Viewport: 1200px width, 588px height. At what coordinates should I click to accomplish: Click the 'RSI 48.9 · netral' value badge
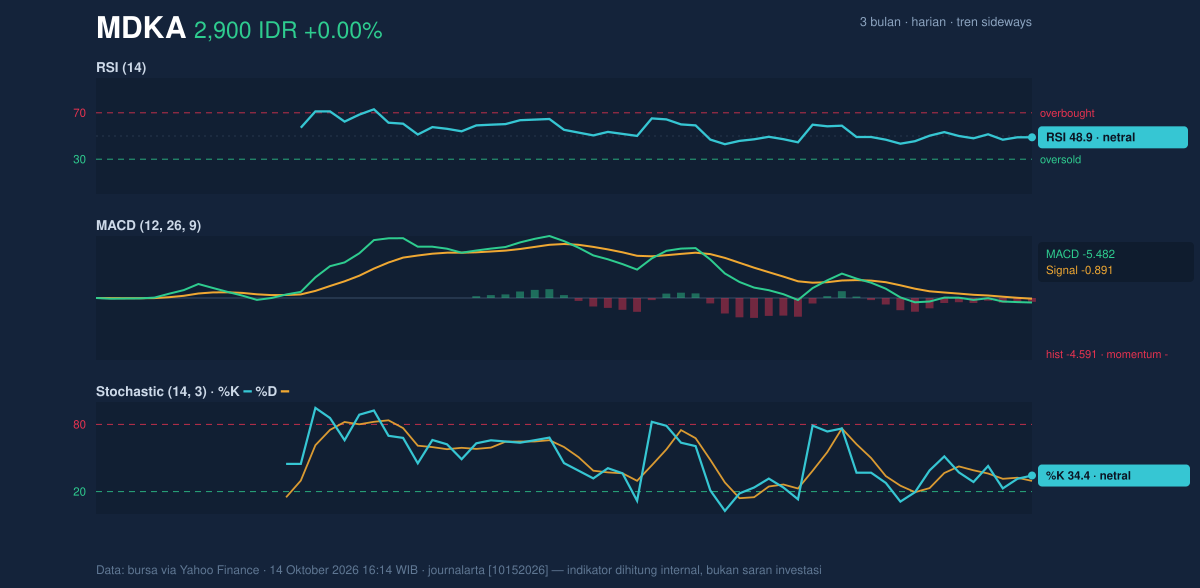[1114, 137]
